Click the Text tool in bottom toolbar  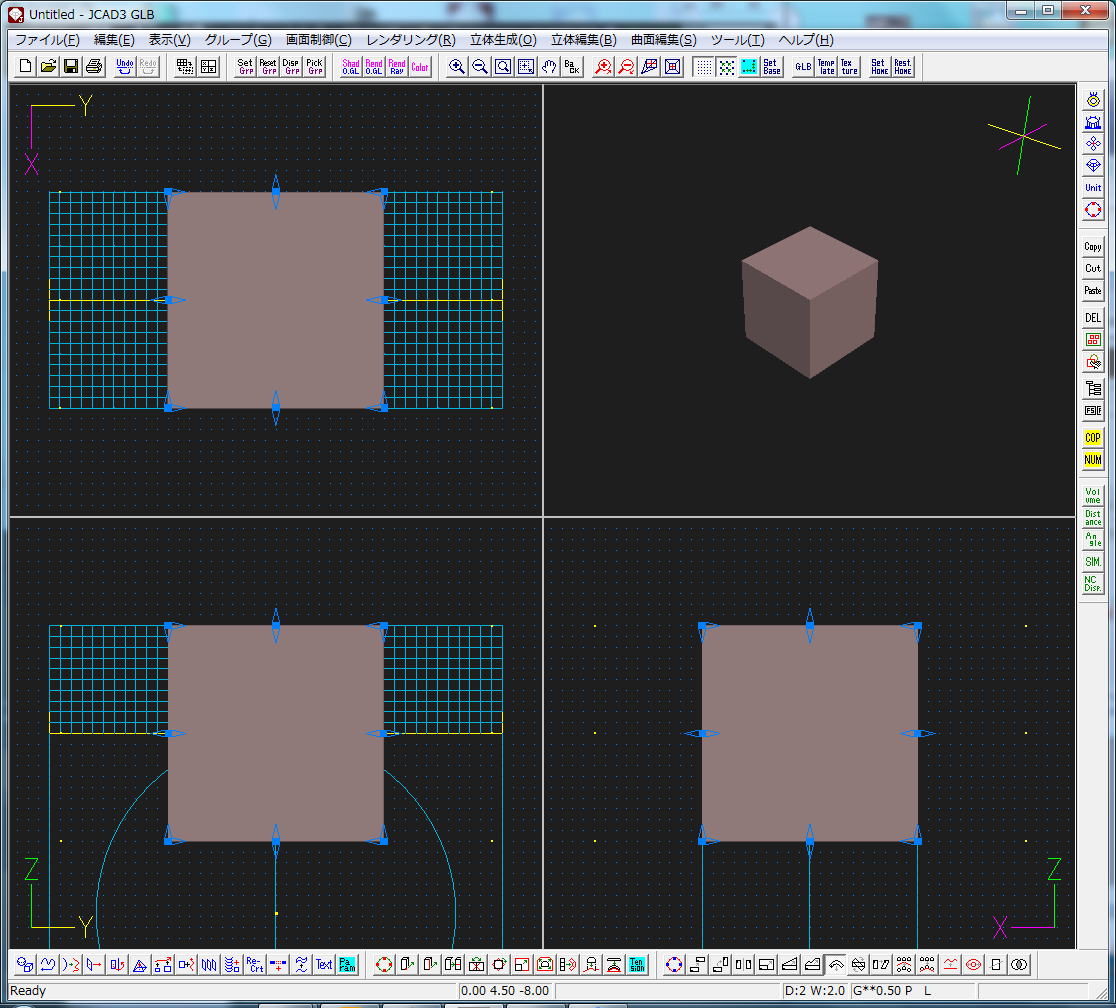pos(325,965)
